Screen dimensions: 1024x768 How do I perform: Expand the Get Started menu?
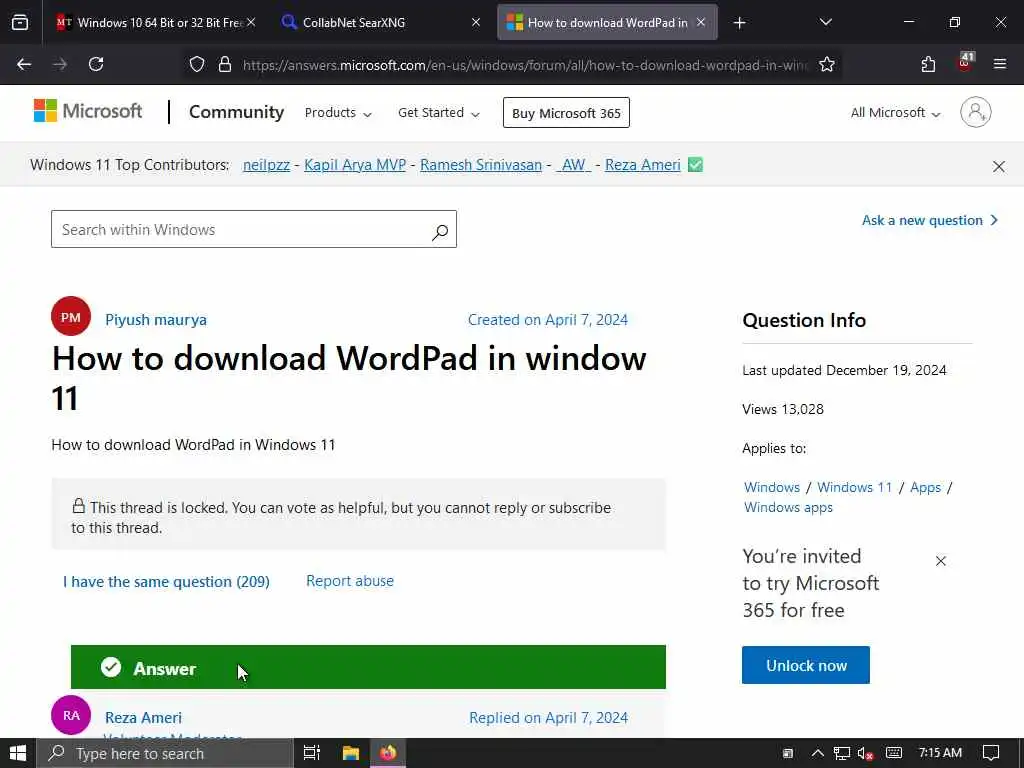pyautogui.click(x=439, y=113)
